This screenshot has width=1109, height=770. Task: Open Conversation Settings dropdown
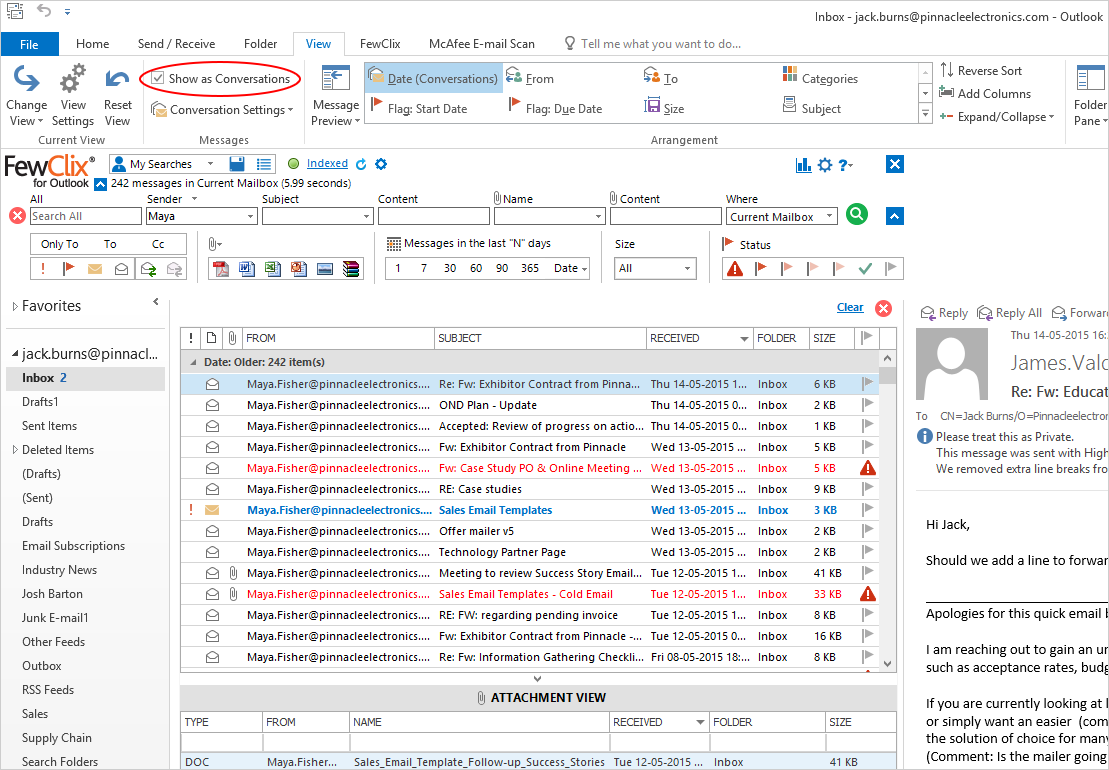221,110
